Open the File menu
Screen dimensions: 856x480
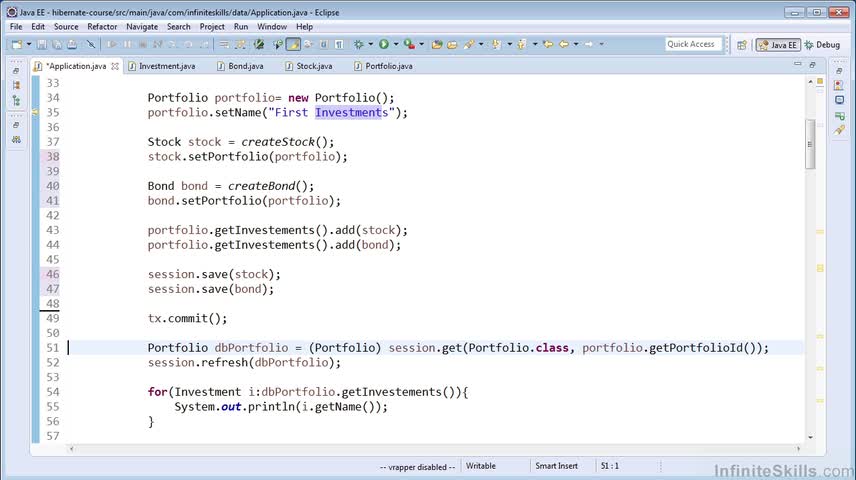click(16, 26)
